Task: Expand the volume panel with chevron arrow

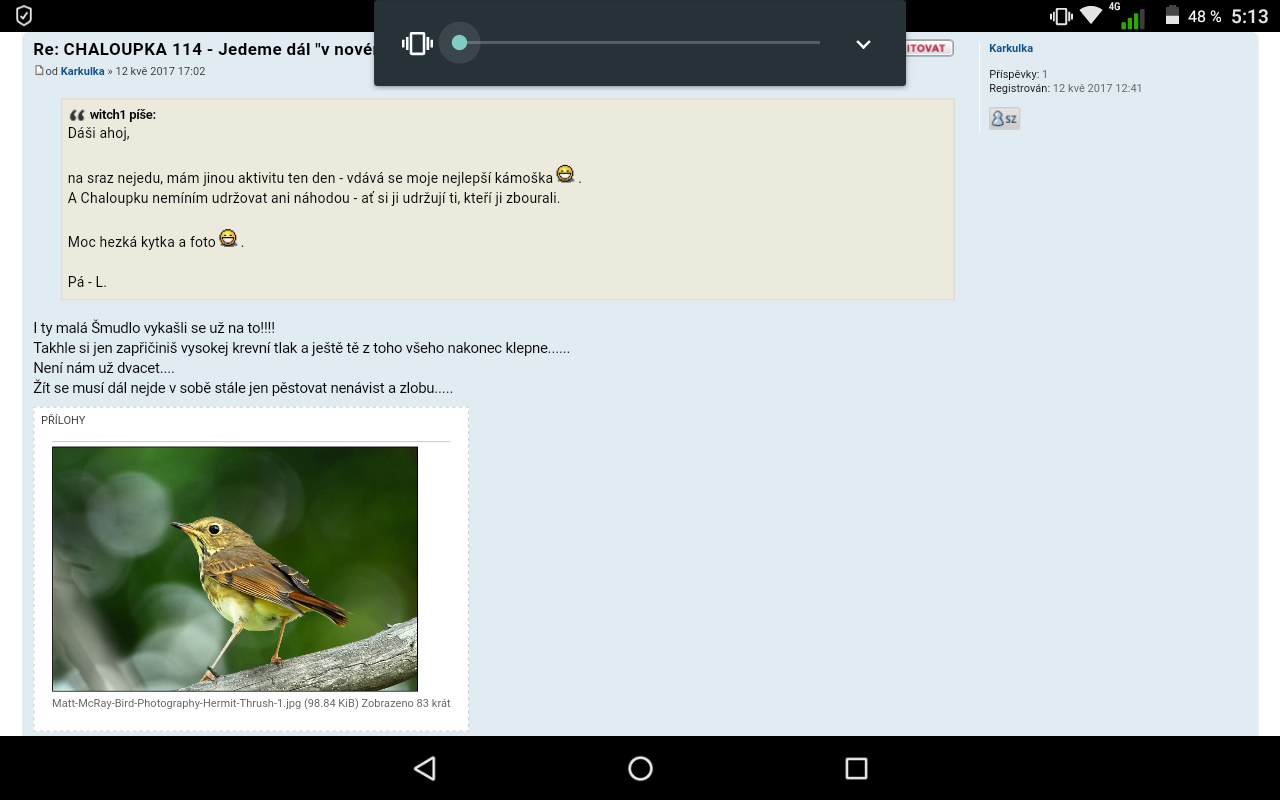Action: 863,44
